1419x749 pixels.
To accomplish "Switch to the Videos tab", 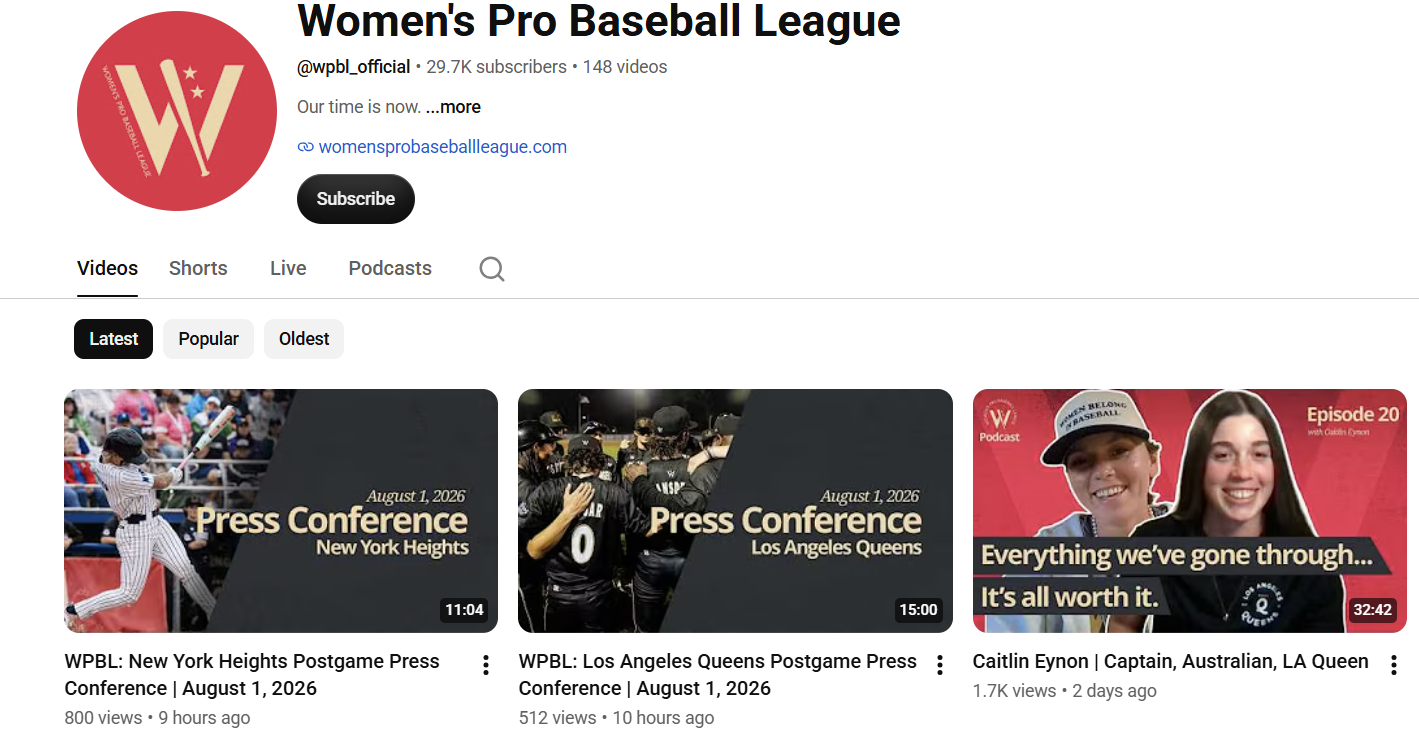I will [x=107, y=268].
